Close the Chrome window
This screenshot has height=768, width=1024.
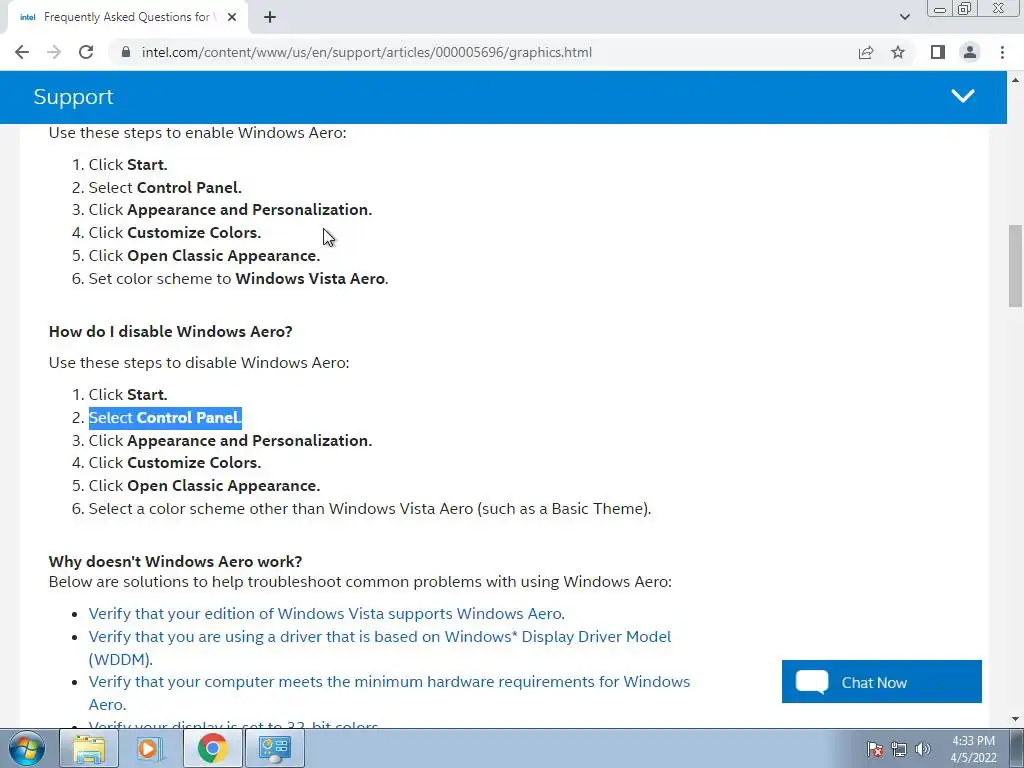(x=999, y=9)
